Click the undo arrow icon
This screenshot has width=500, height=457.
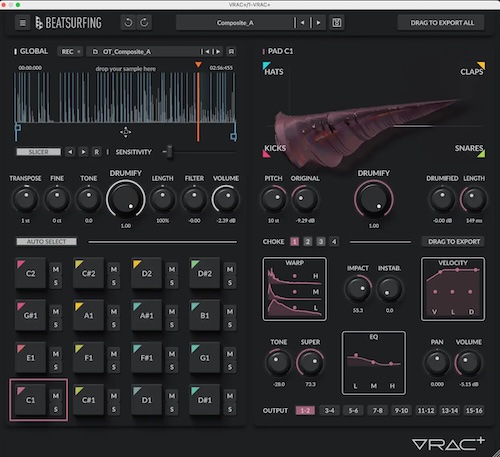(128, 23)
